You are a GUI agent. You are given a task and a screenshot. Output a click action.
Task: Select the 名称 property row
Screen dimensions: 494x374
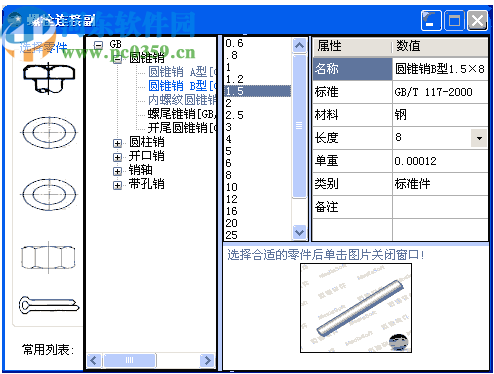[x=400, y=69]
